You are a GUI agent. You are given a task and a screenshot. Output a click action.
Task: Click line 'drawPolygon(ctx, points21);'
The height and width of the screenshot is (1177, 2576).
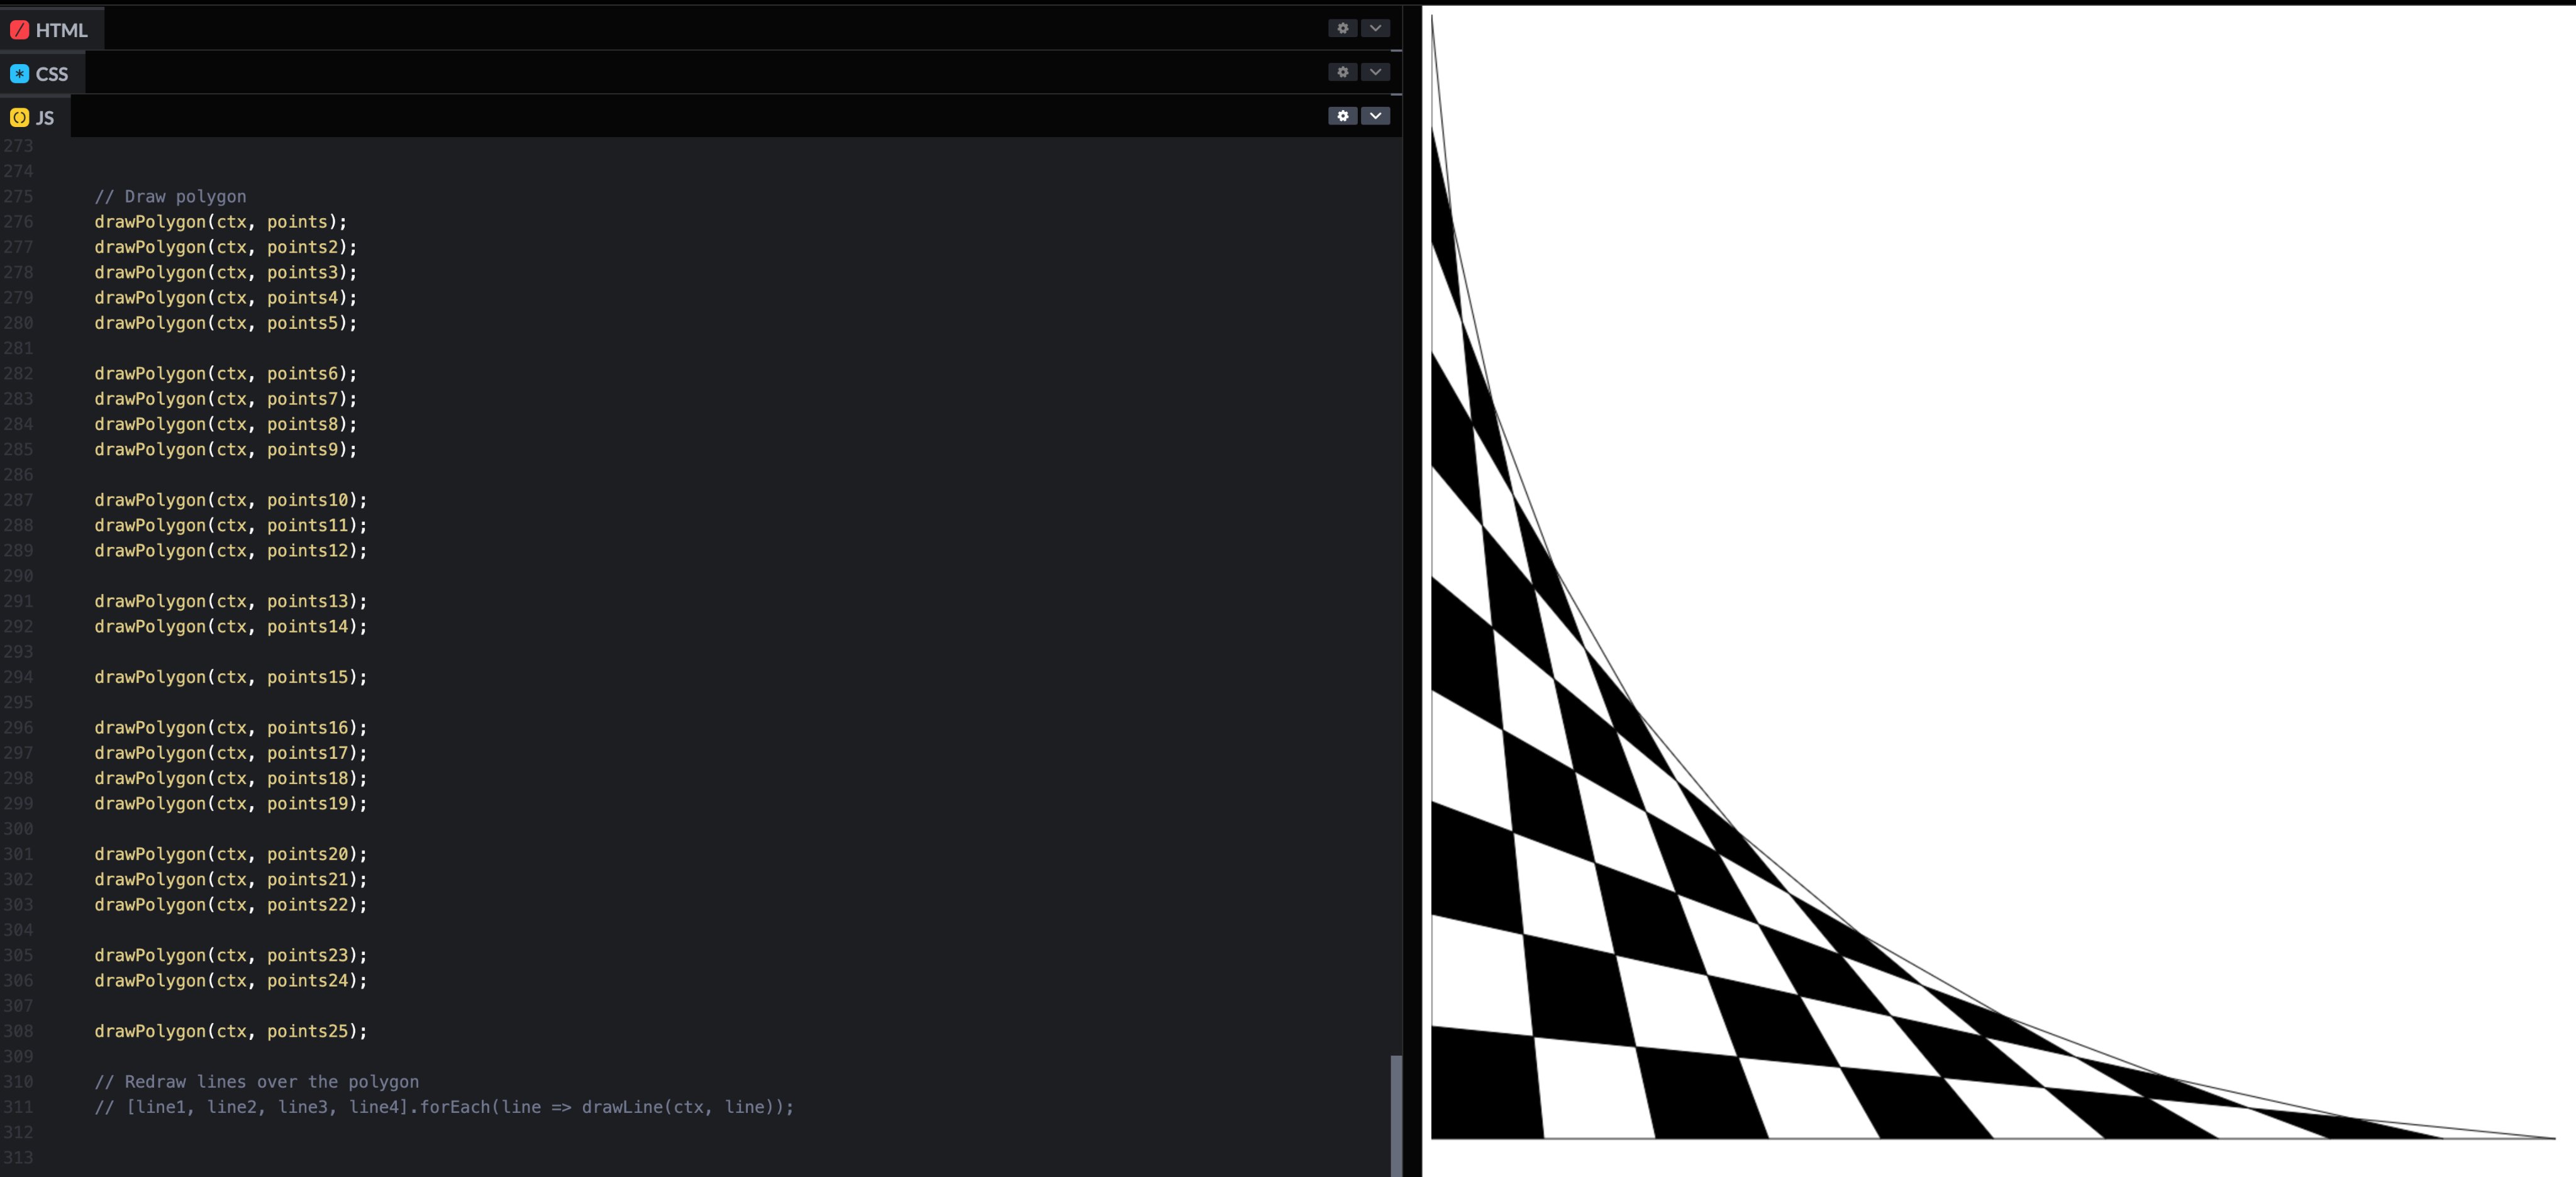(231, 880)
